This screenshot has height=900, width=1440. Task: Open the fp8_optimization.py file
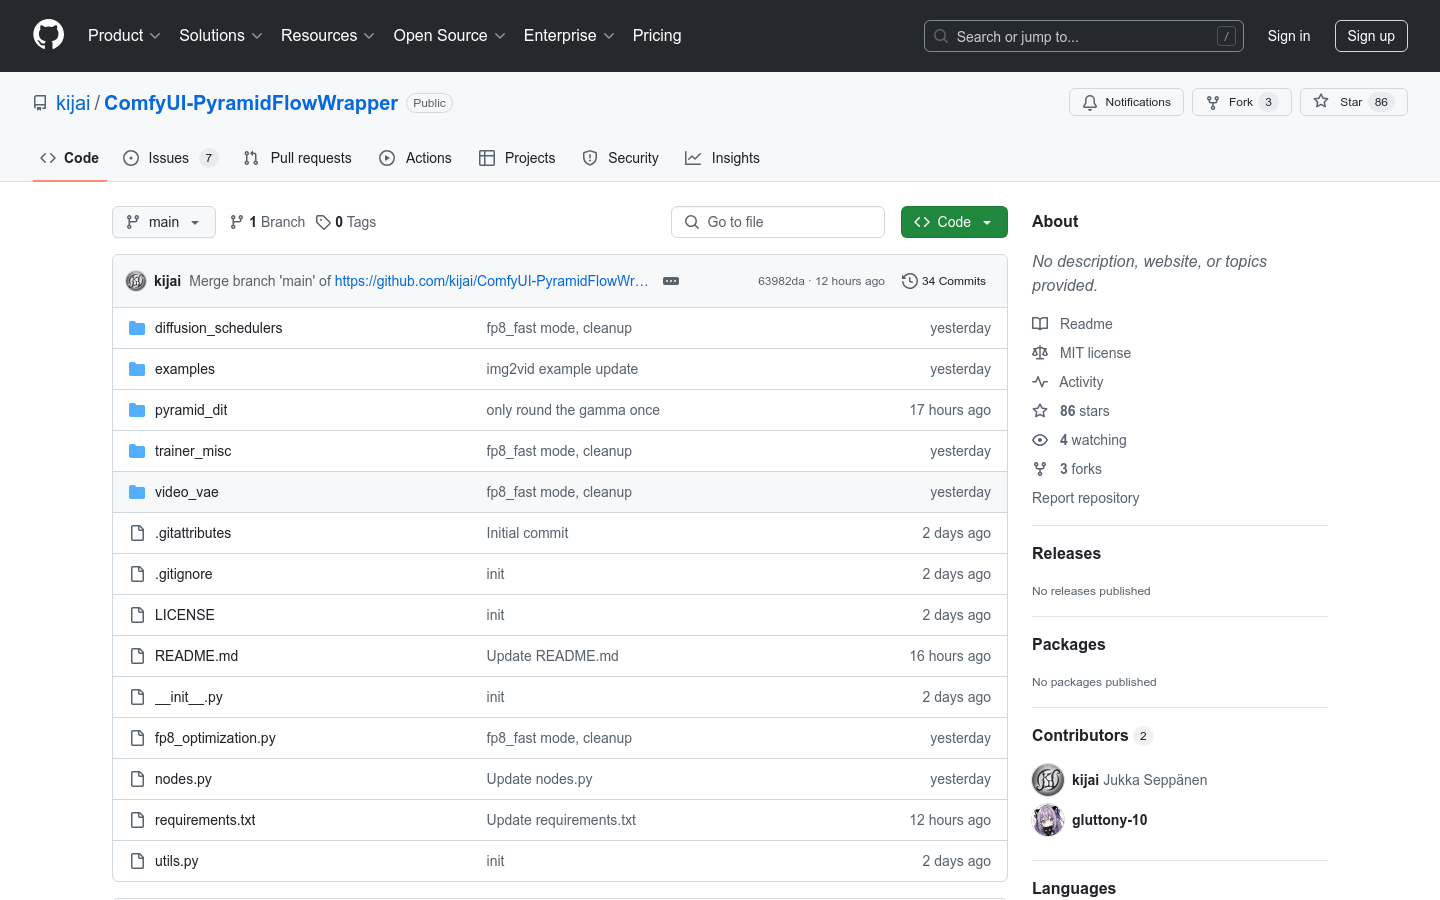215,738
